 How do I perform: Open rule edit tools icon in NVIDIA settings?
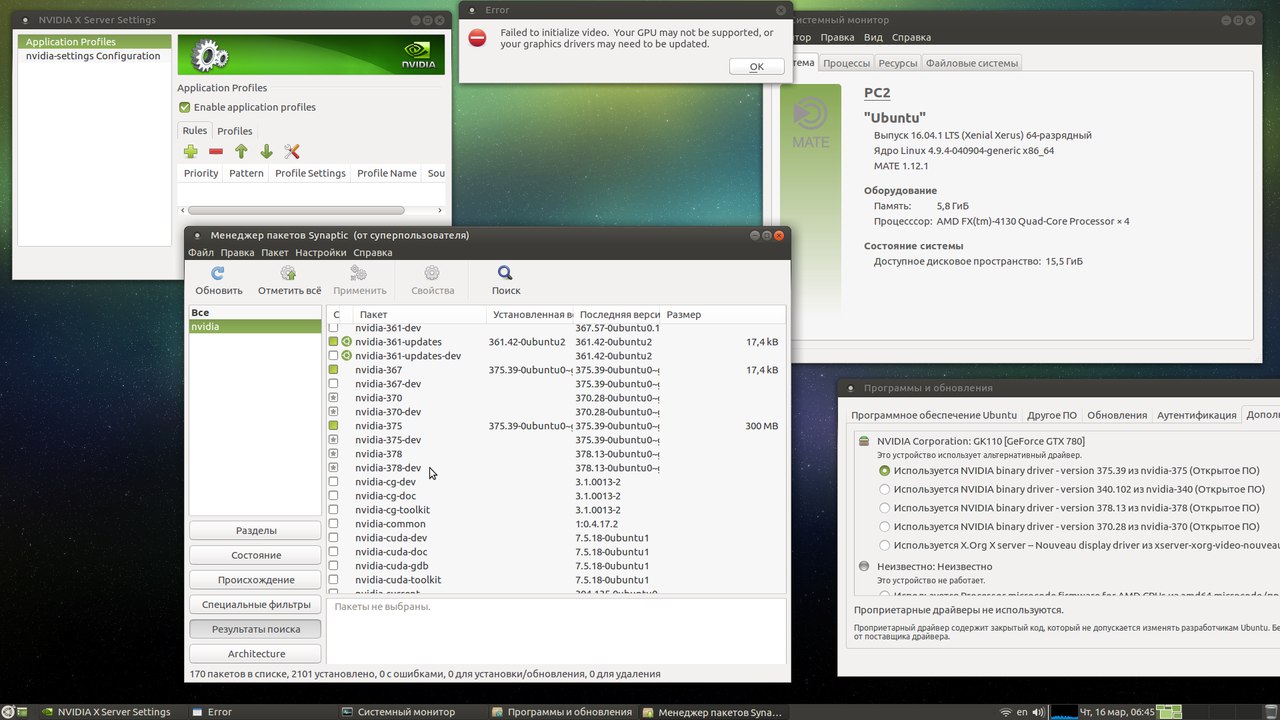292,152
